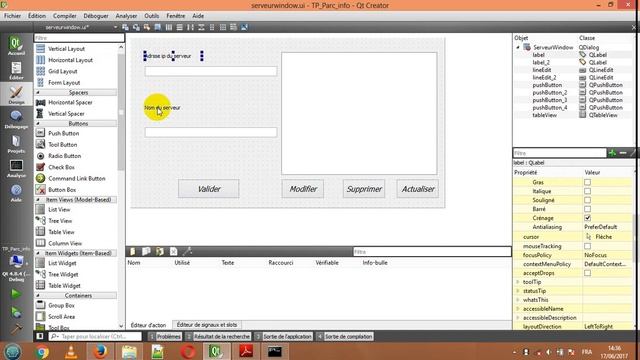
Task: Open the Outils menu
Action: (151, 16)
